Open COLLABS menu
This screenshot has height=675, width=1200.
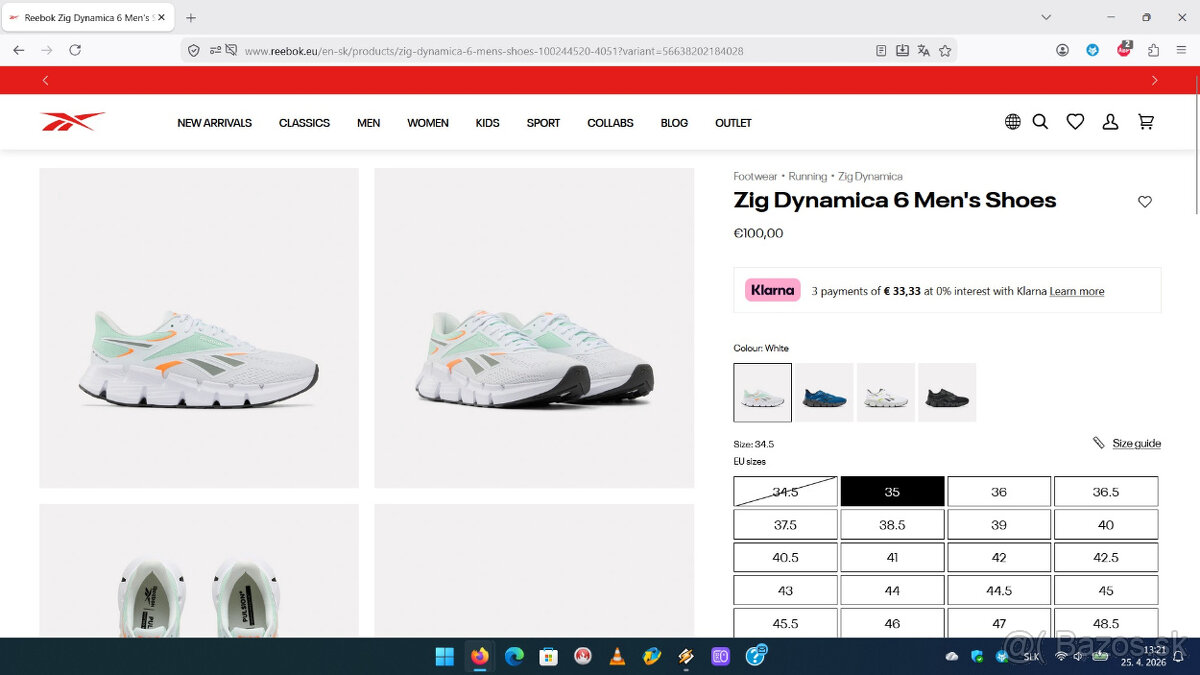[x=610, y=123]
